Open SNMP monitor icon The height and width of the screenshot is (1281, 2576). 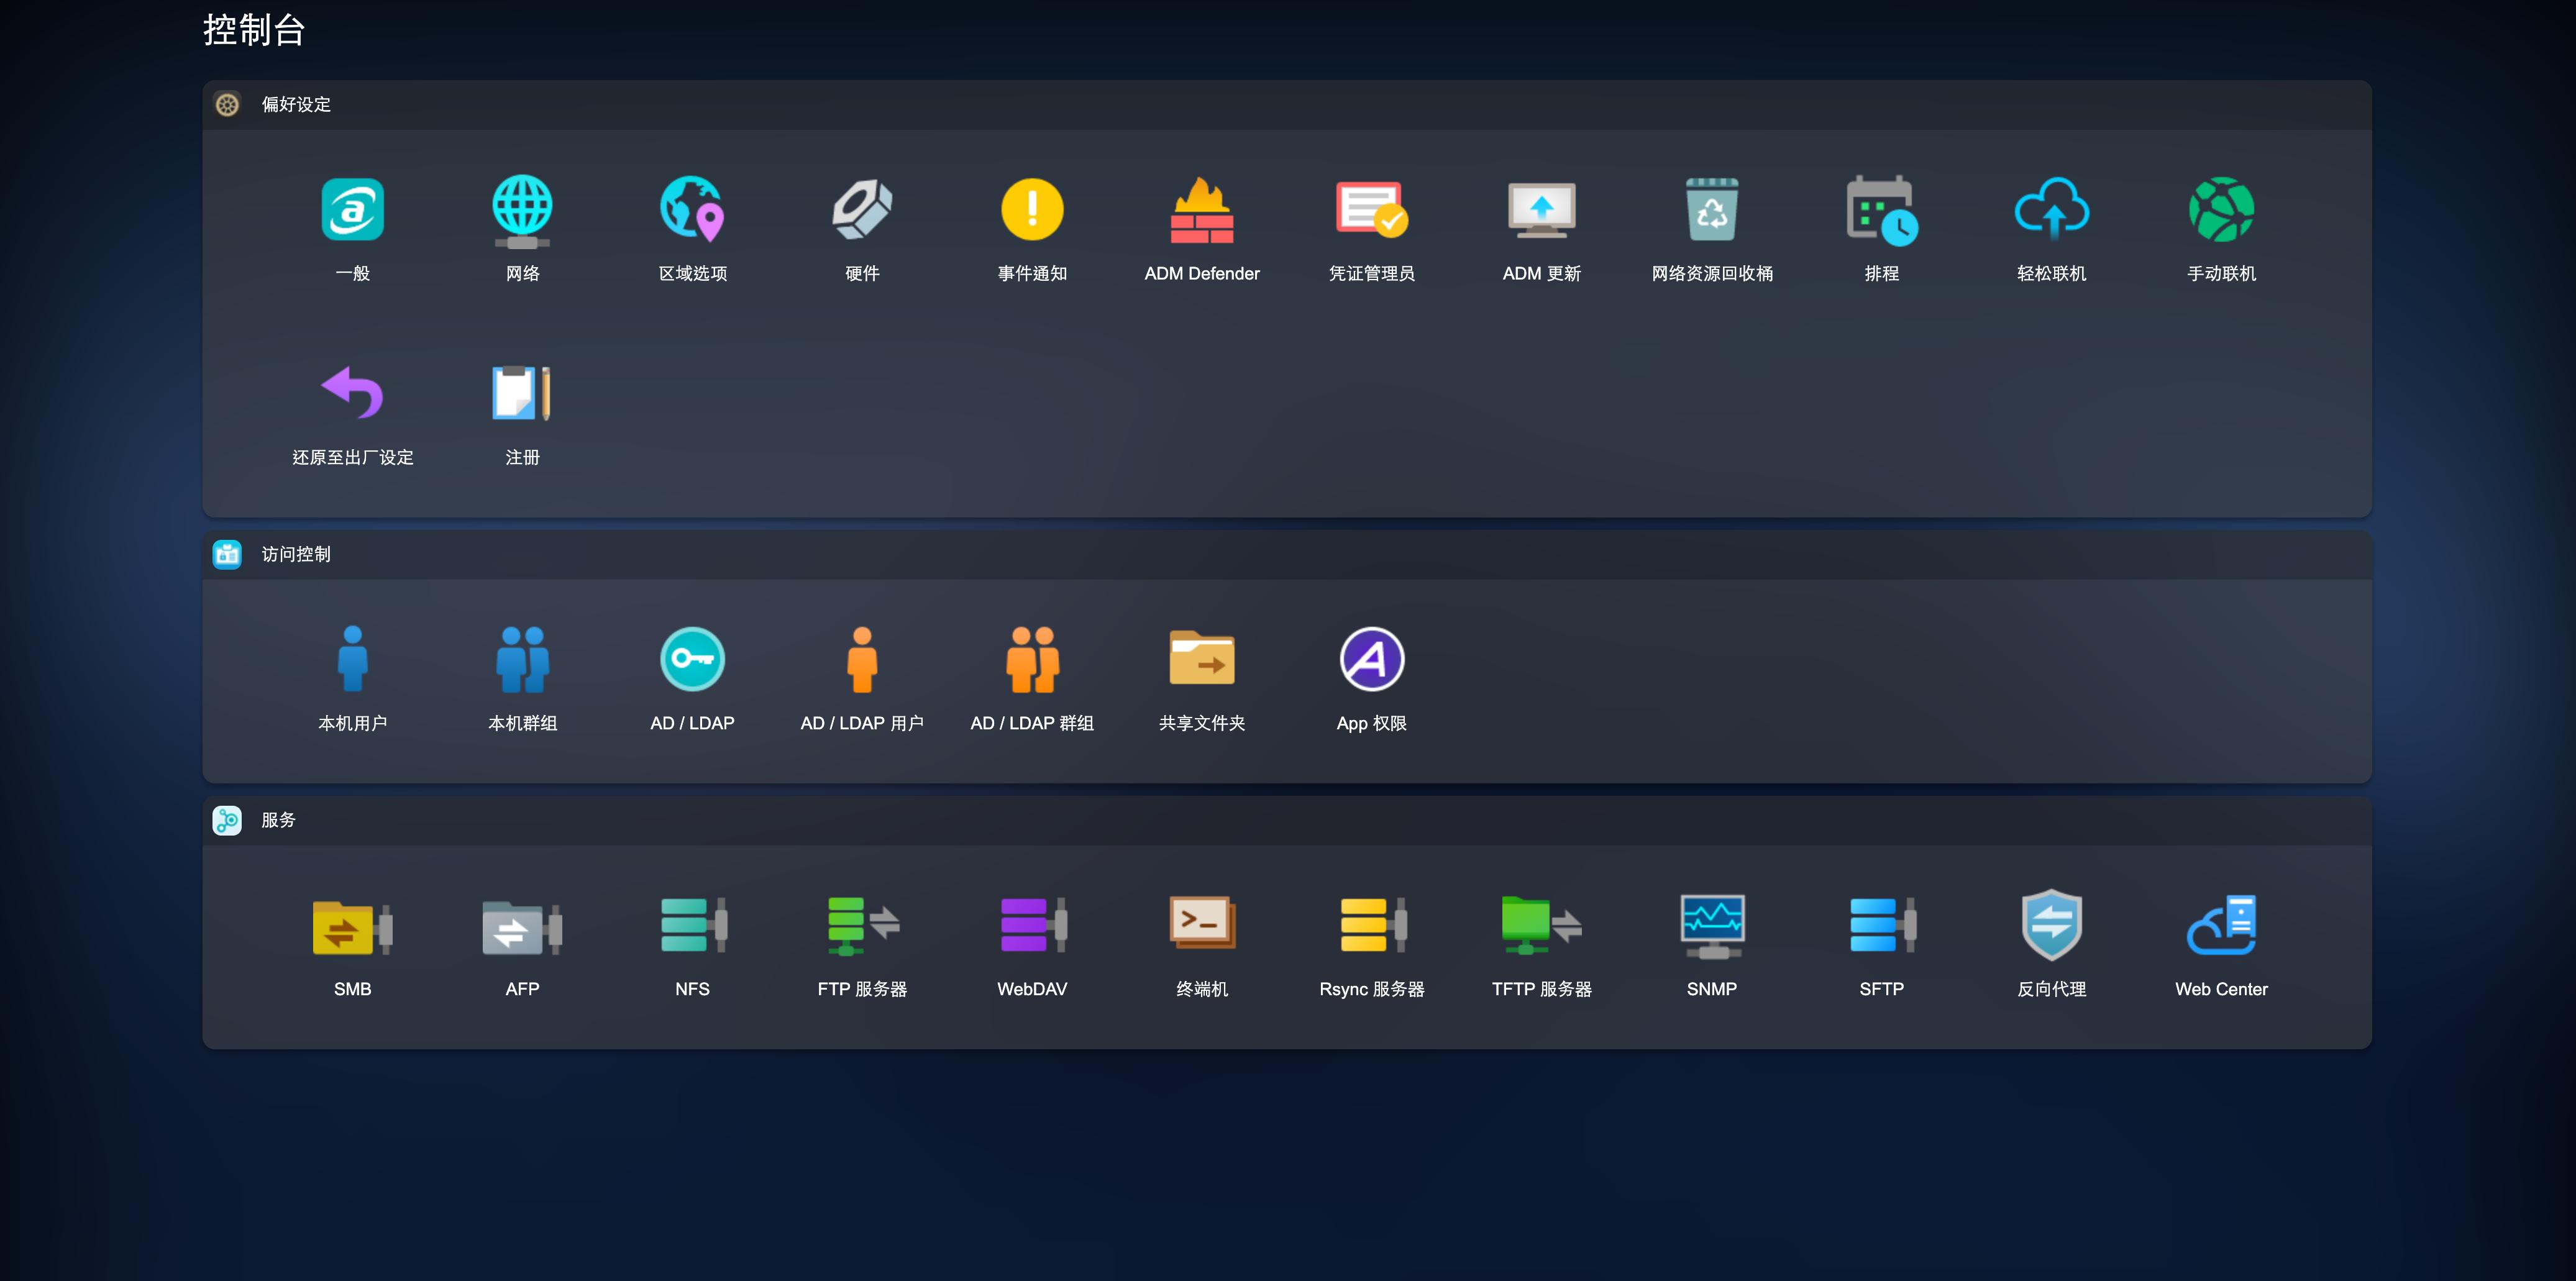[x=1711, y=925]
